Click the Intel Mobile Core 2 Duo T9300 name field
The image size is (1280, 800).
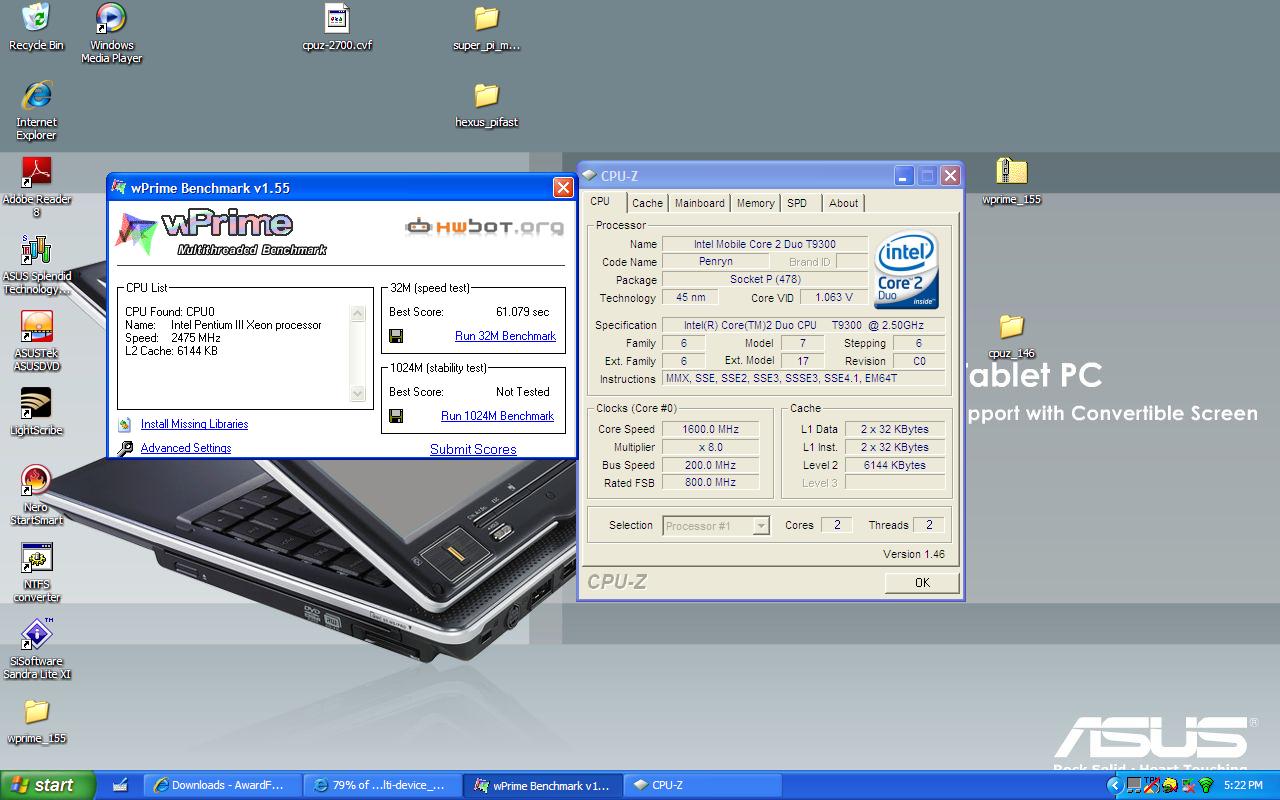click(x=765, y=244)
